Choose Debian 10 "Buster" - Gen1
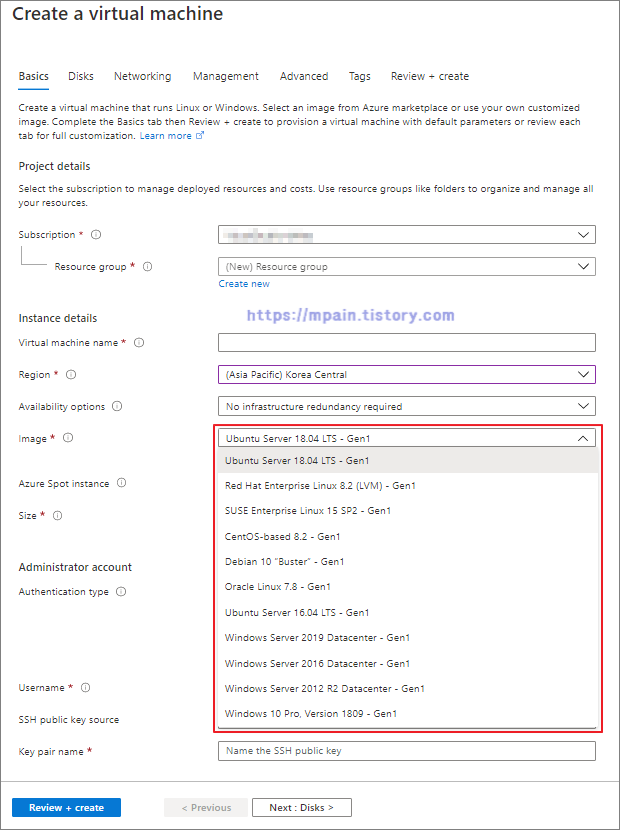This screenshot has width=620, height=830. [408, 562]
